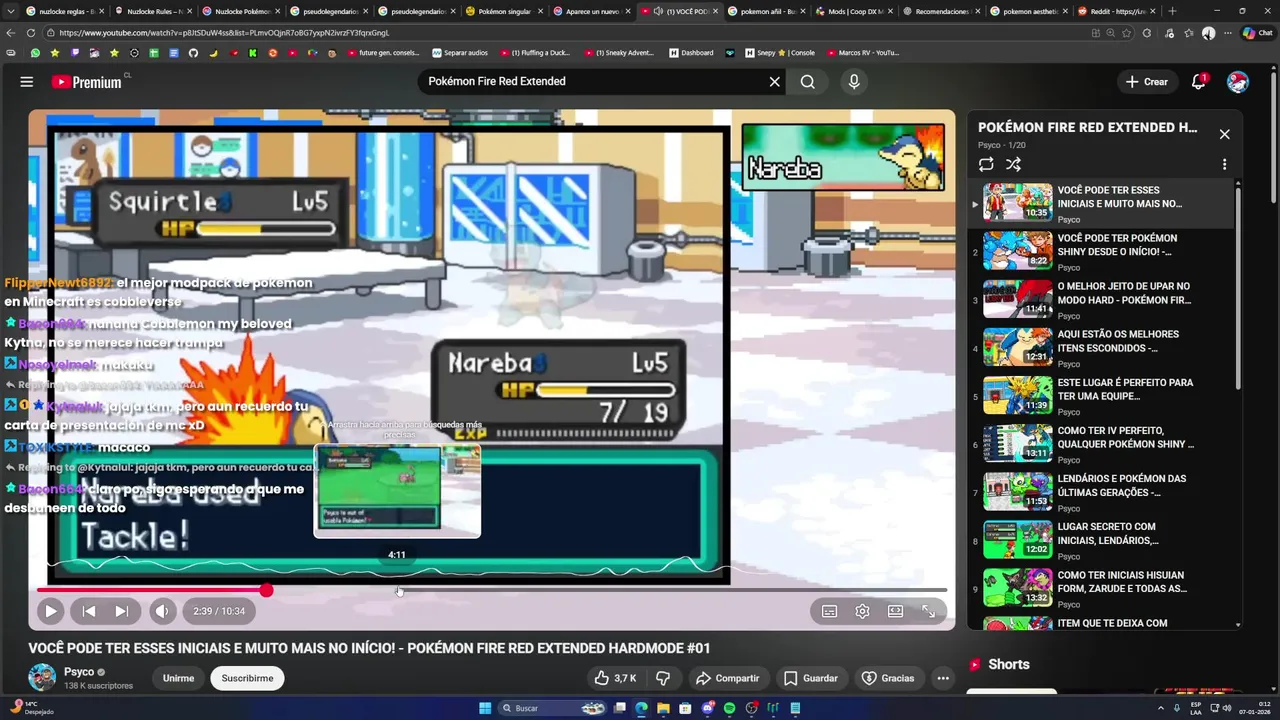Seek video at progress bar scrubber
The height and width of the screenshot is (720, 1280).
(266, 591)
